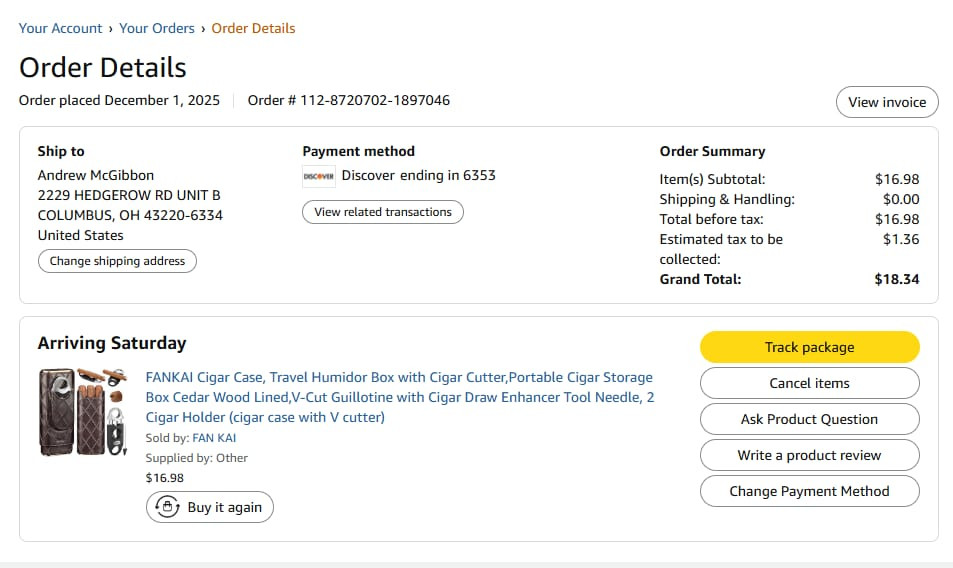Open the cigar case product thumbnail
Screen dimensions: 953x568
pyautogui.click(x=83, y=412)
